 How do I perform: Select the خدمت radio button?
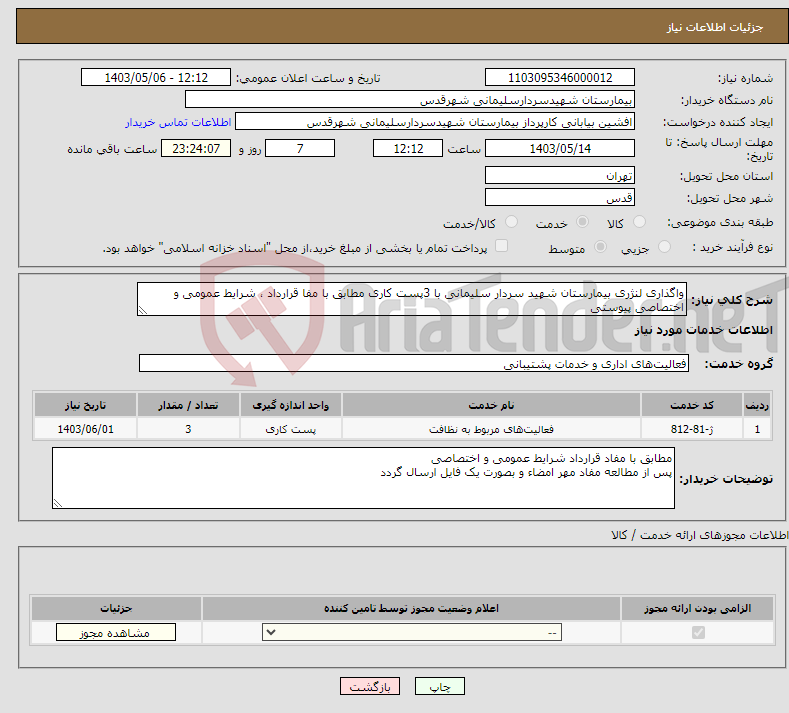[582, 222]
